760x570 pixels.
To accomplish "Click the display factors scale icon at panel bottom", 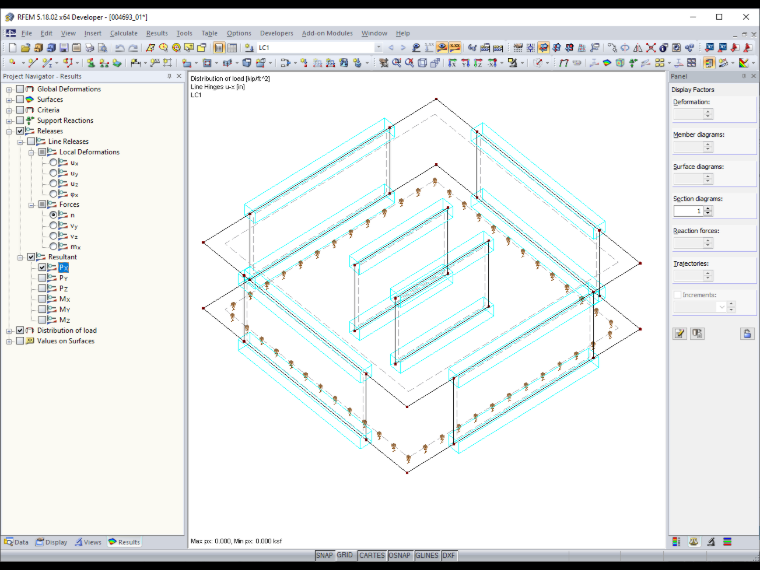I will [x=694, y=542].
